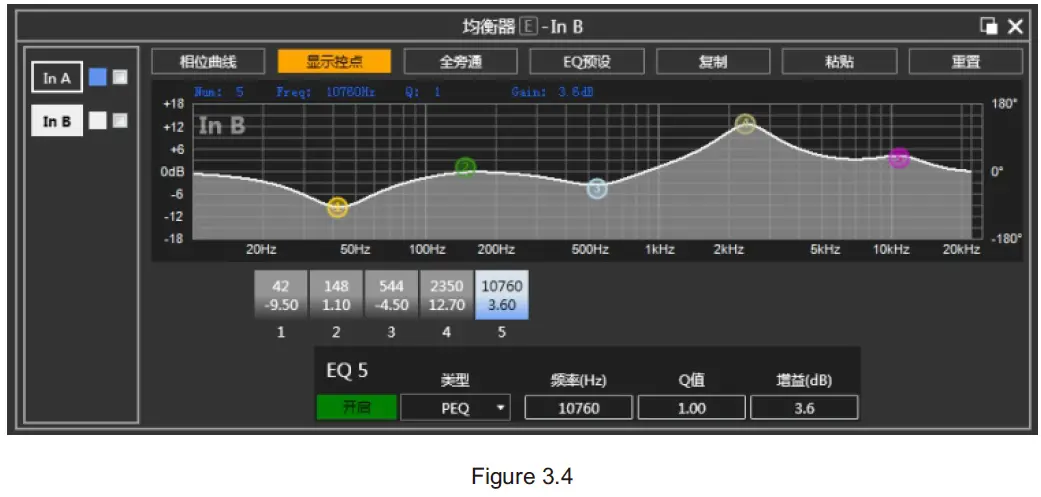Click the 'Q: 1' readout above the graph
The height and width of the screenshot is (497, 1041).
(x=423, y=92)
